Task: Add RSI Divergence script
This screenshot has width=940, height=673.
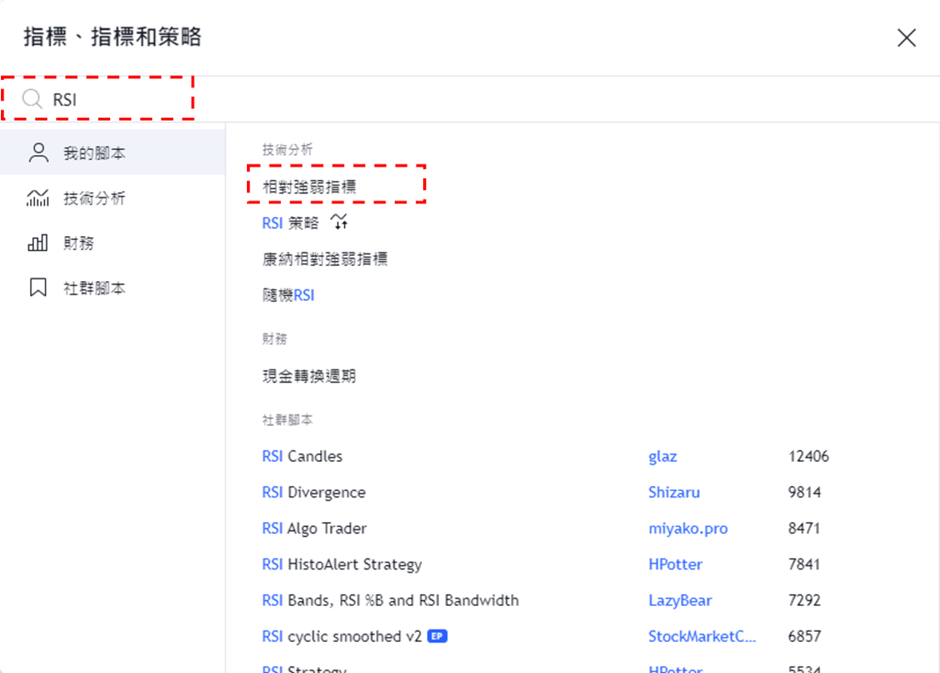Action: tap(314, 492)
